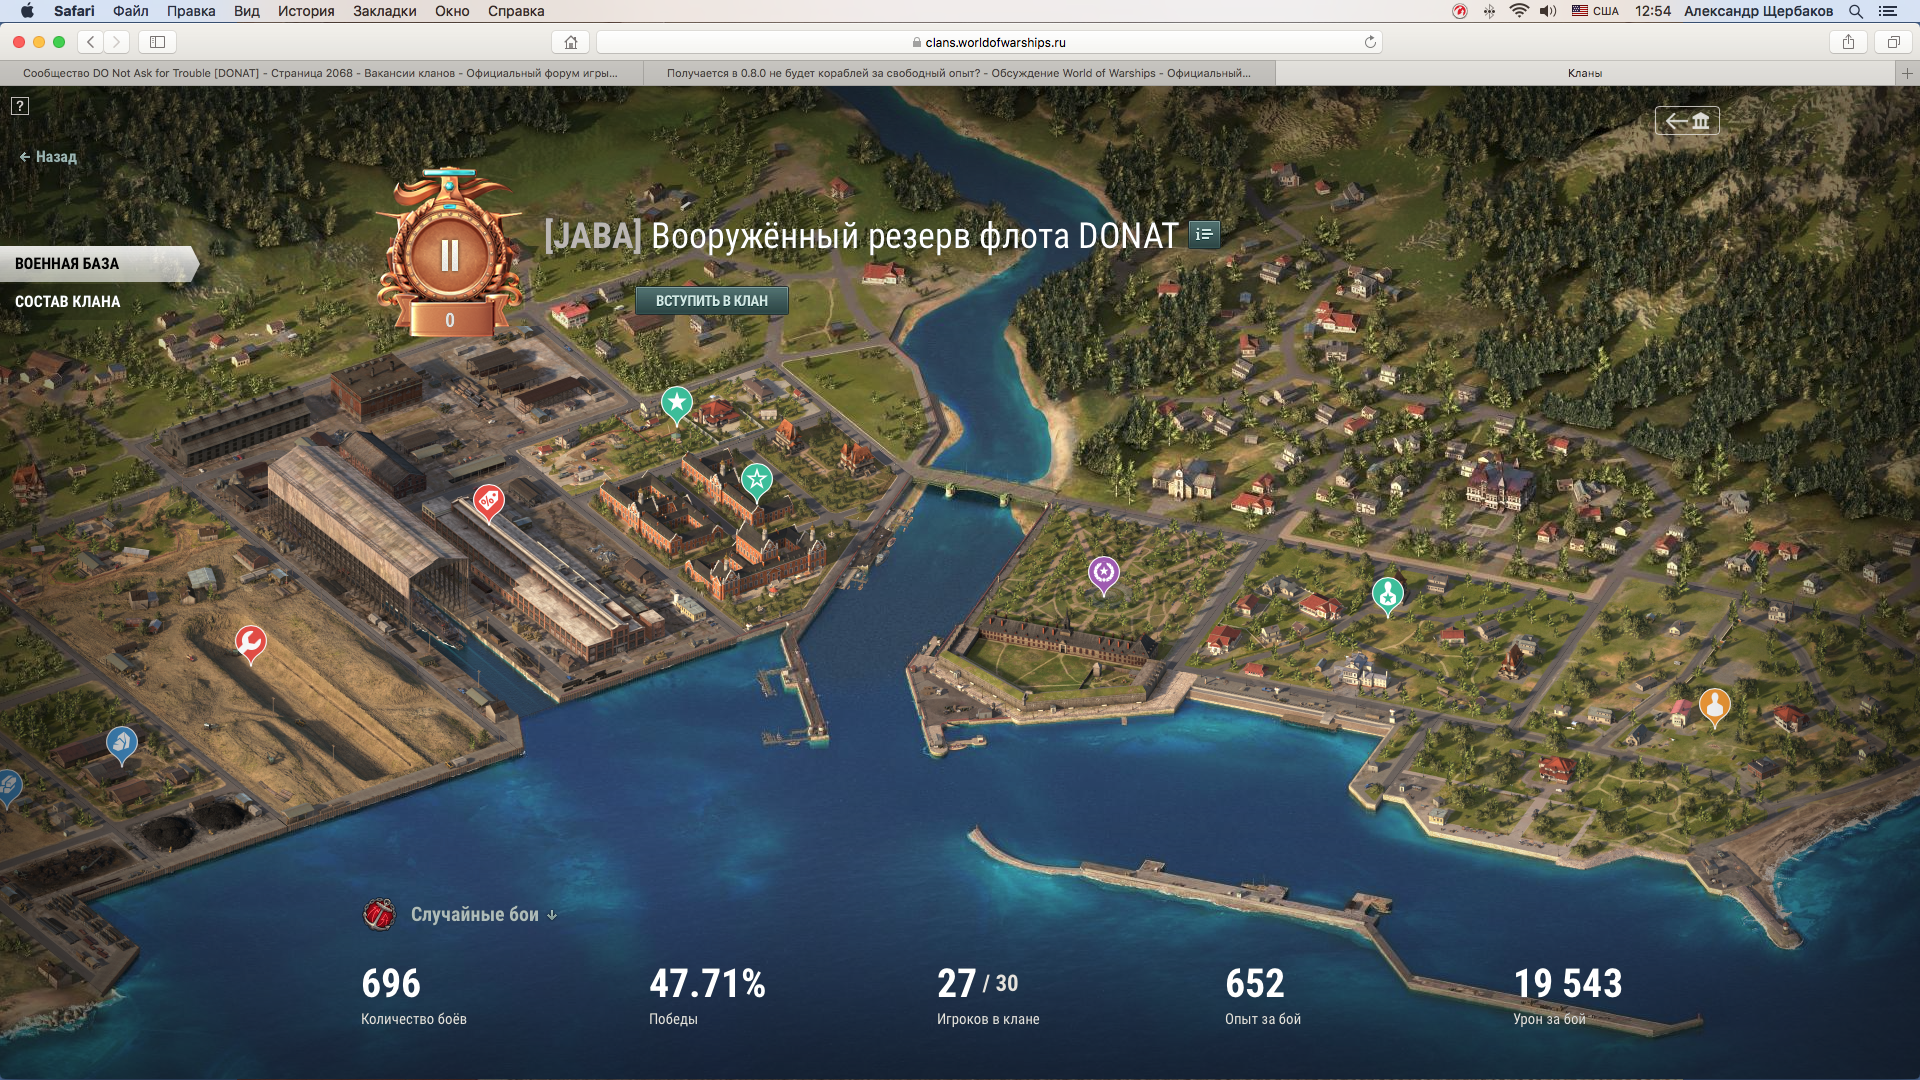Open the Вид menu
The height and width of the screenshot is (1080, 1920).
click(247, 11)
